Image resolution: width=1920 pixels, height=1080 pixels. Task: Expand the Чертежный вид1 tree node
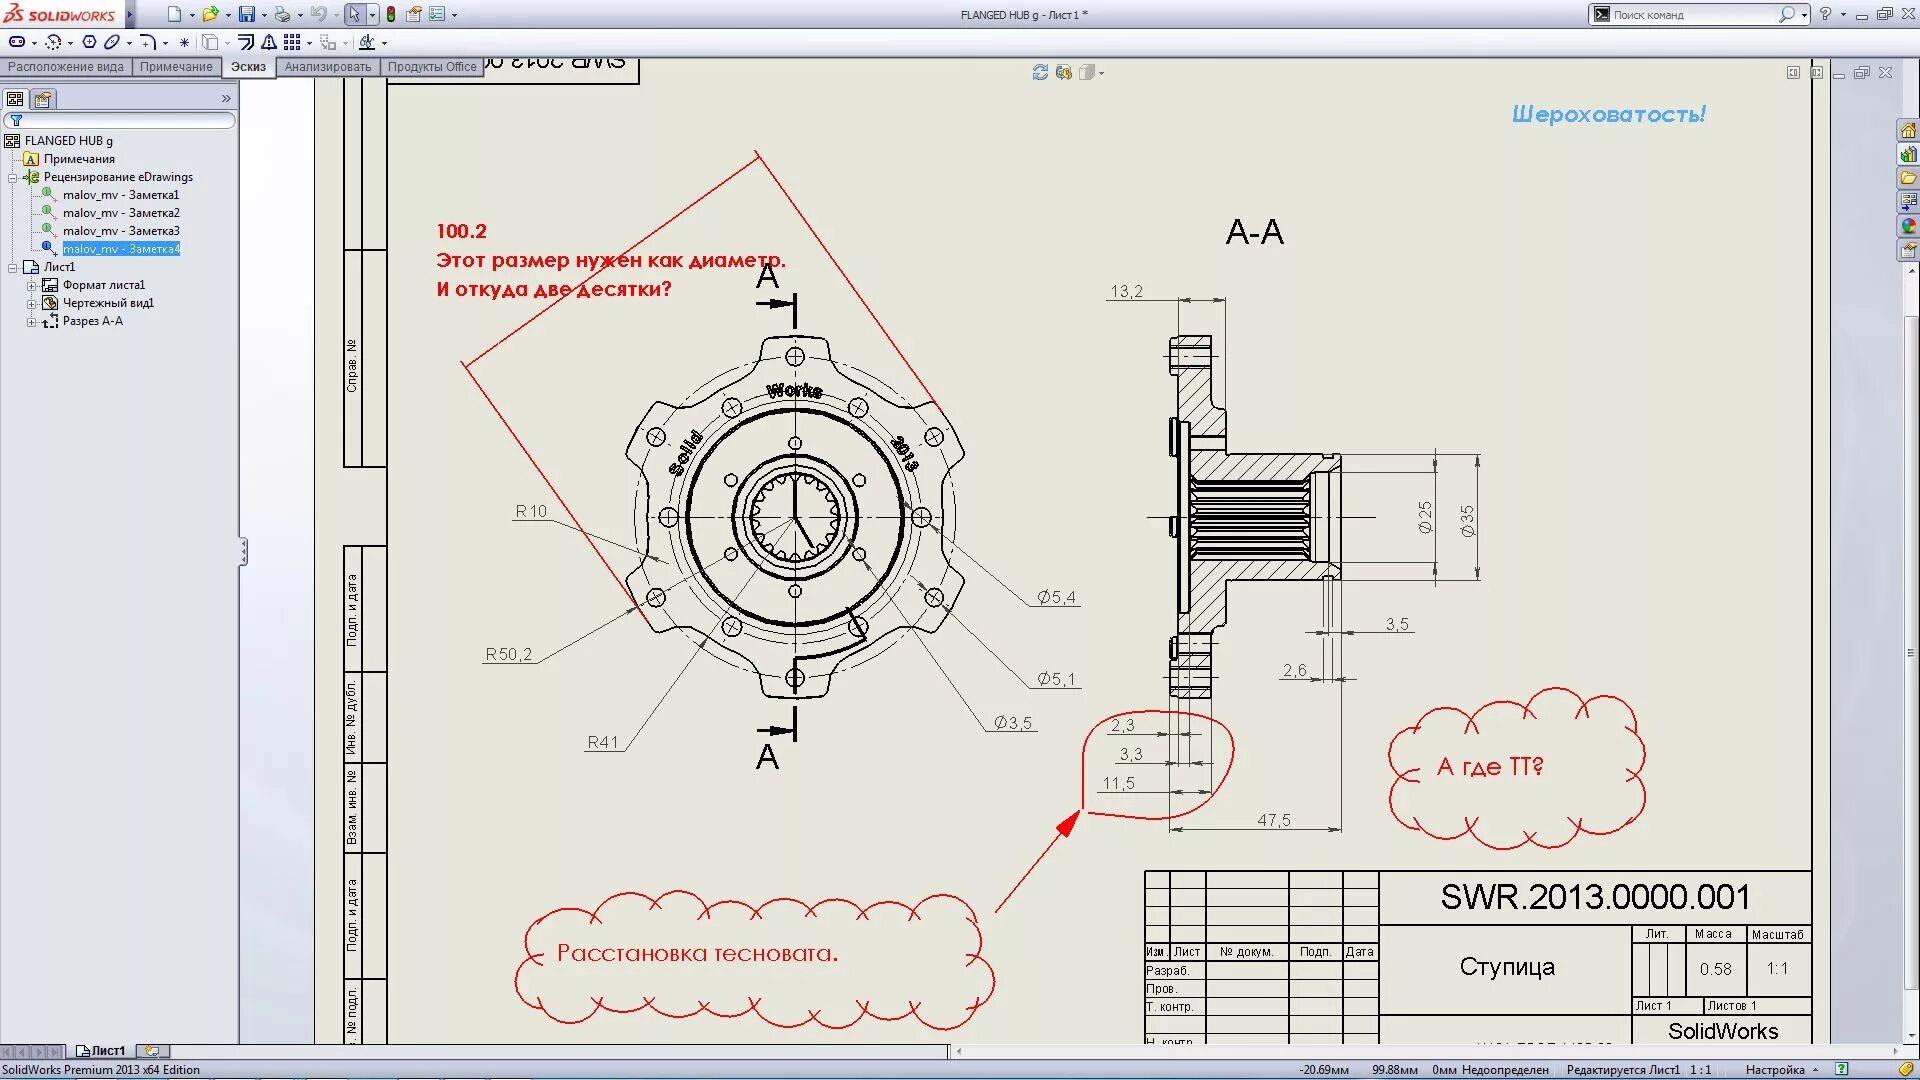(x=31, y=303)
